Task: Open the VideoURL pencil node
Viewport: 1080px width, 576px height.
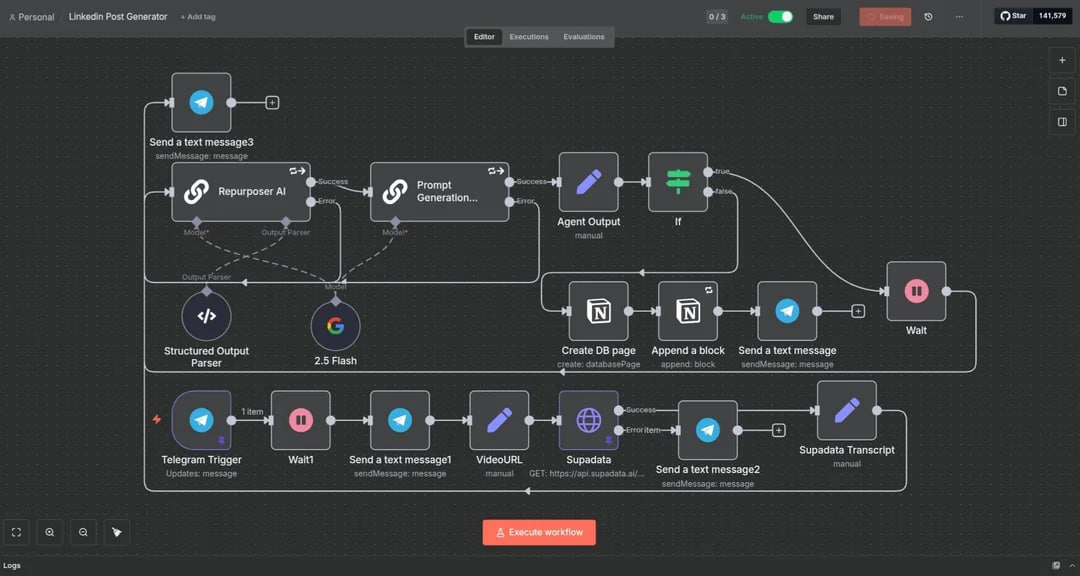Action: 499,420
